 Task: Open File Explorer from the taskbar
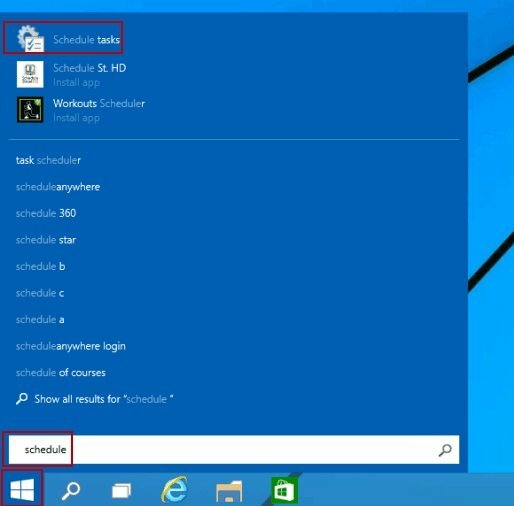229,491
